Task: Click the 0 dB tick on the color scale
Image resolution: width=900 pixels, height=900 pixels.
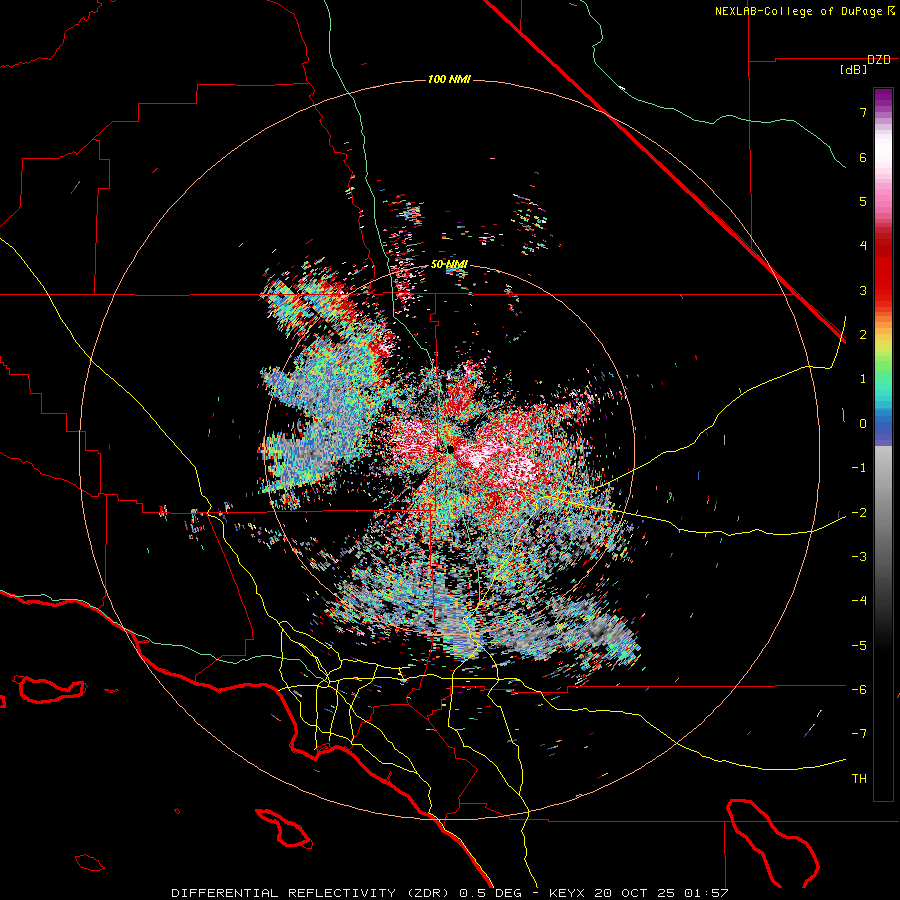Action: click(x=863, y=424)
